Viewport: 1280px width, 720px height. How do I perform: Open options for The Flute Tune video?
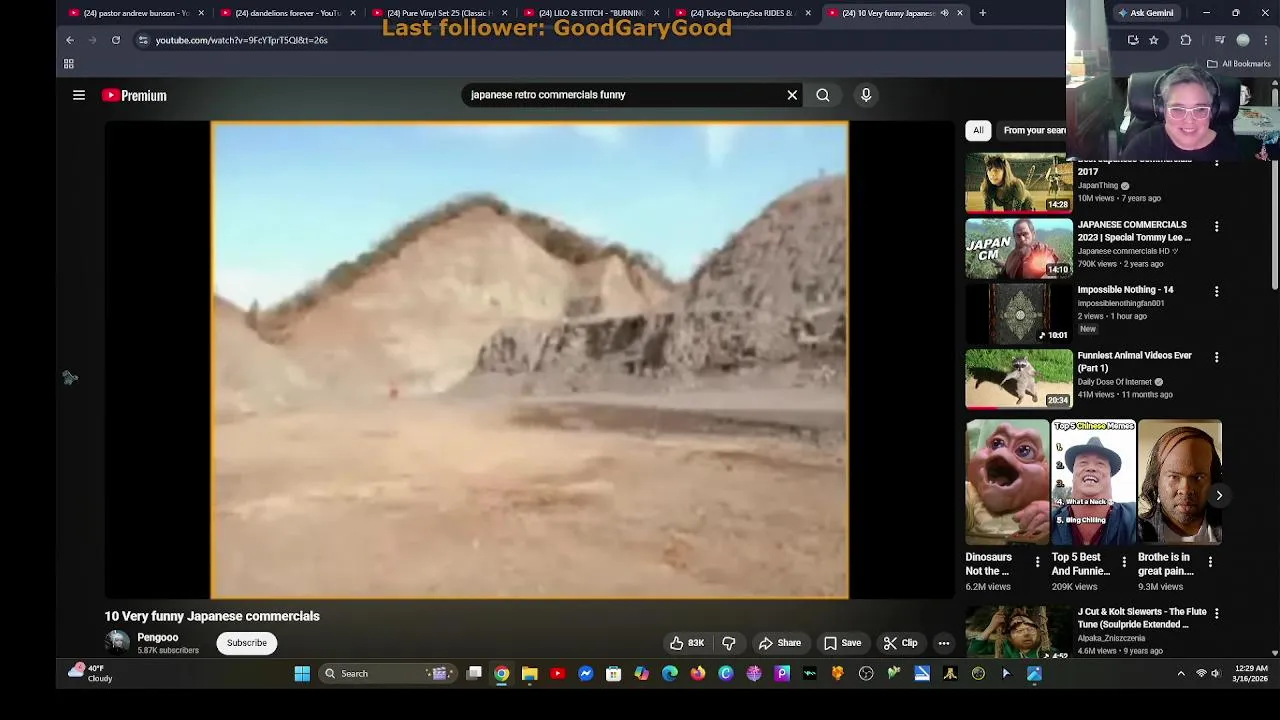coord(1216,614)
